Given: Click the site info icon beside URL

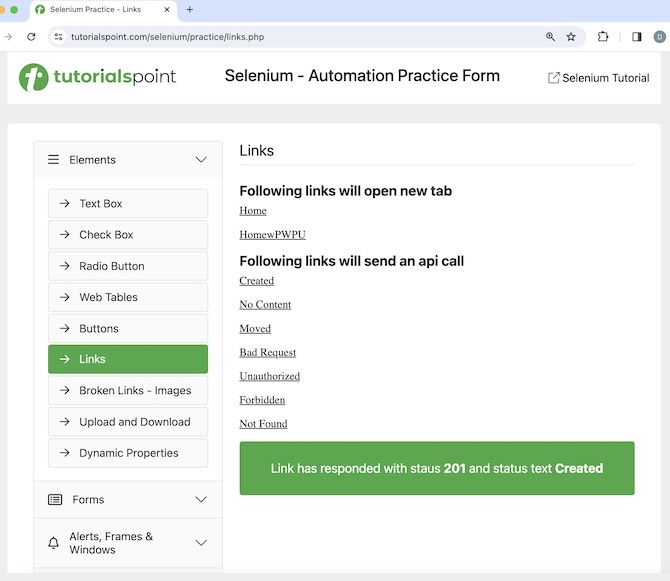Looking at the screenshot, I should (58, 37).
